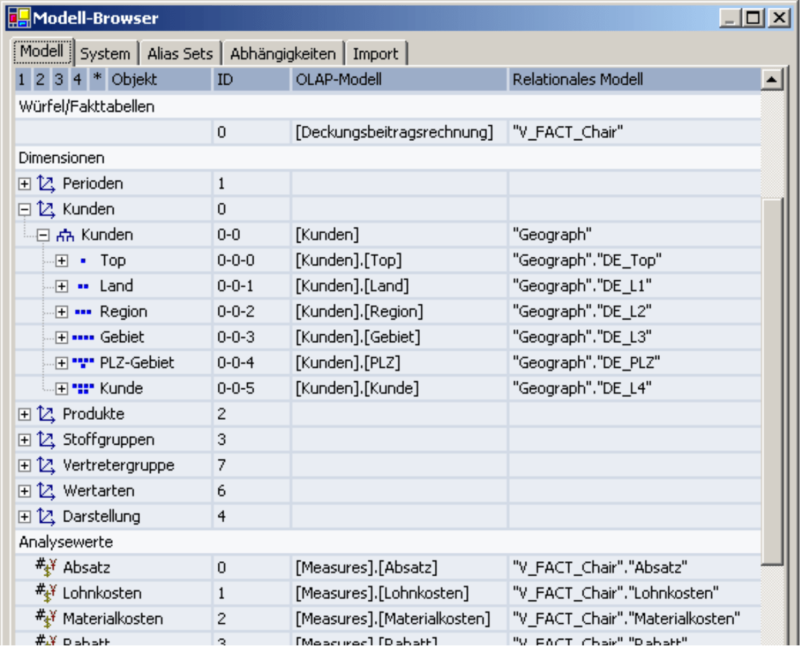Click the Produkte dimension axis icon
The width and height of the screenshot is (800, 646).
pyautogui.click(x=46, y=414)
